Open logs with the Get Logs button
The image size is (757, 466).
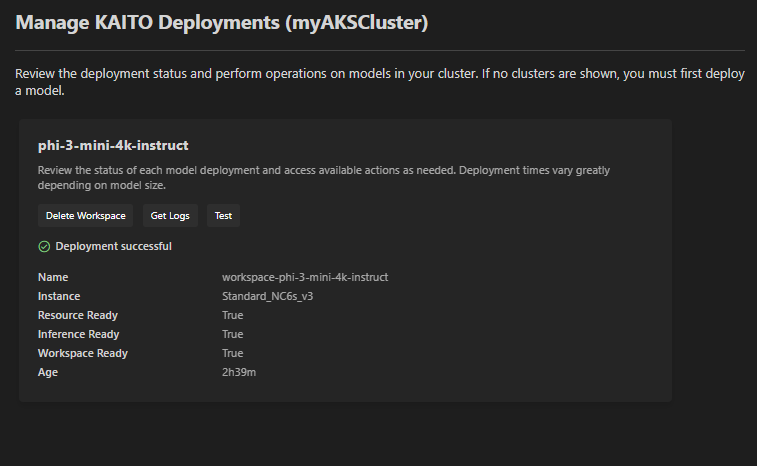170,215
